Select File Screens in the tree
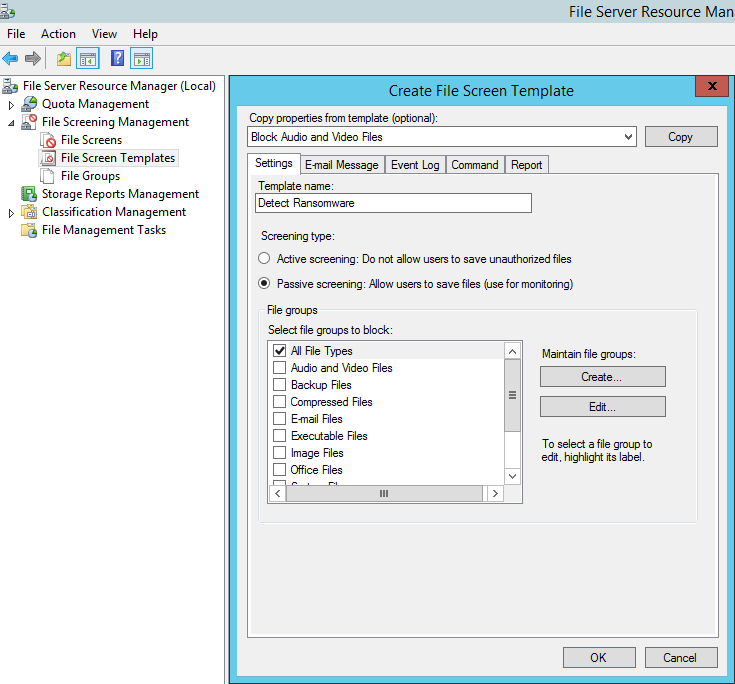Image resolution: width=735 pixels, height=684 pixels. pyautogui.click(x=91, y=140)
